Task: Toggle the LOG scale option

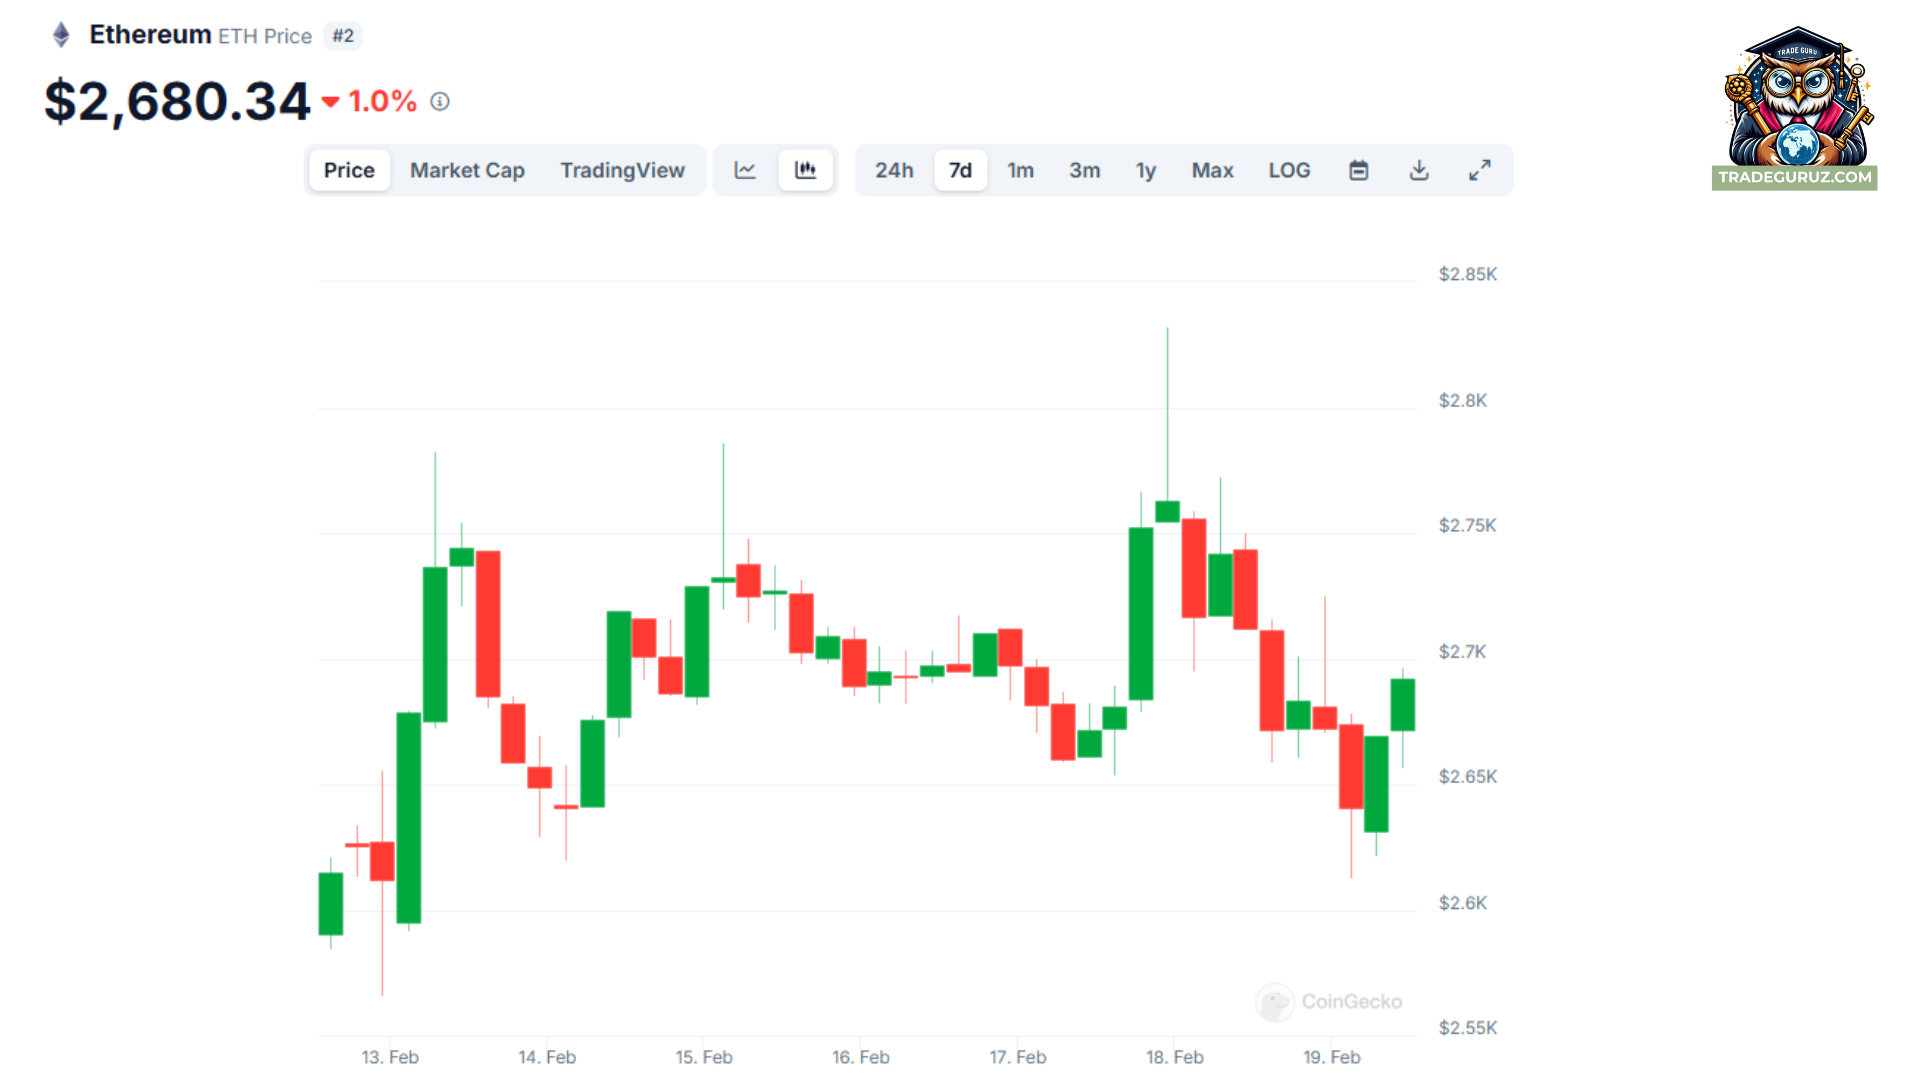Action: click(x=1289, y=170)
